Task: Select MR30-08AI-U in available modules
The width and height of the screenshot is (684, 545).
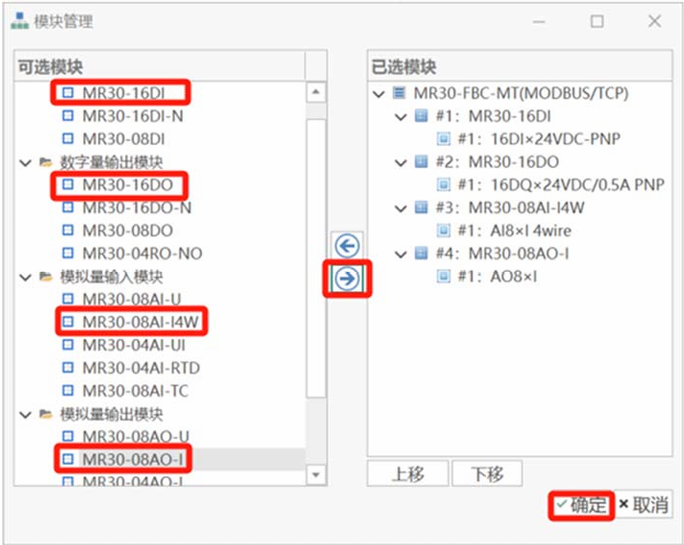Action: [132, 299]
